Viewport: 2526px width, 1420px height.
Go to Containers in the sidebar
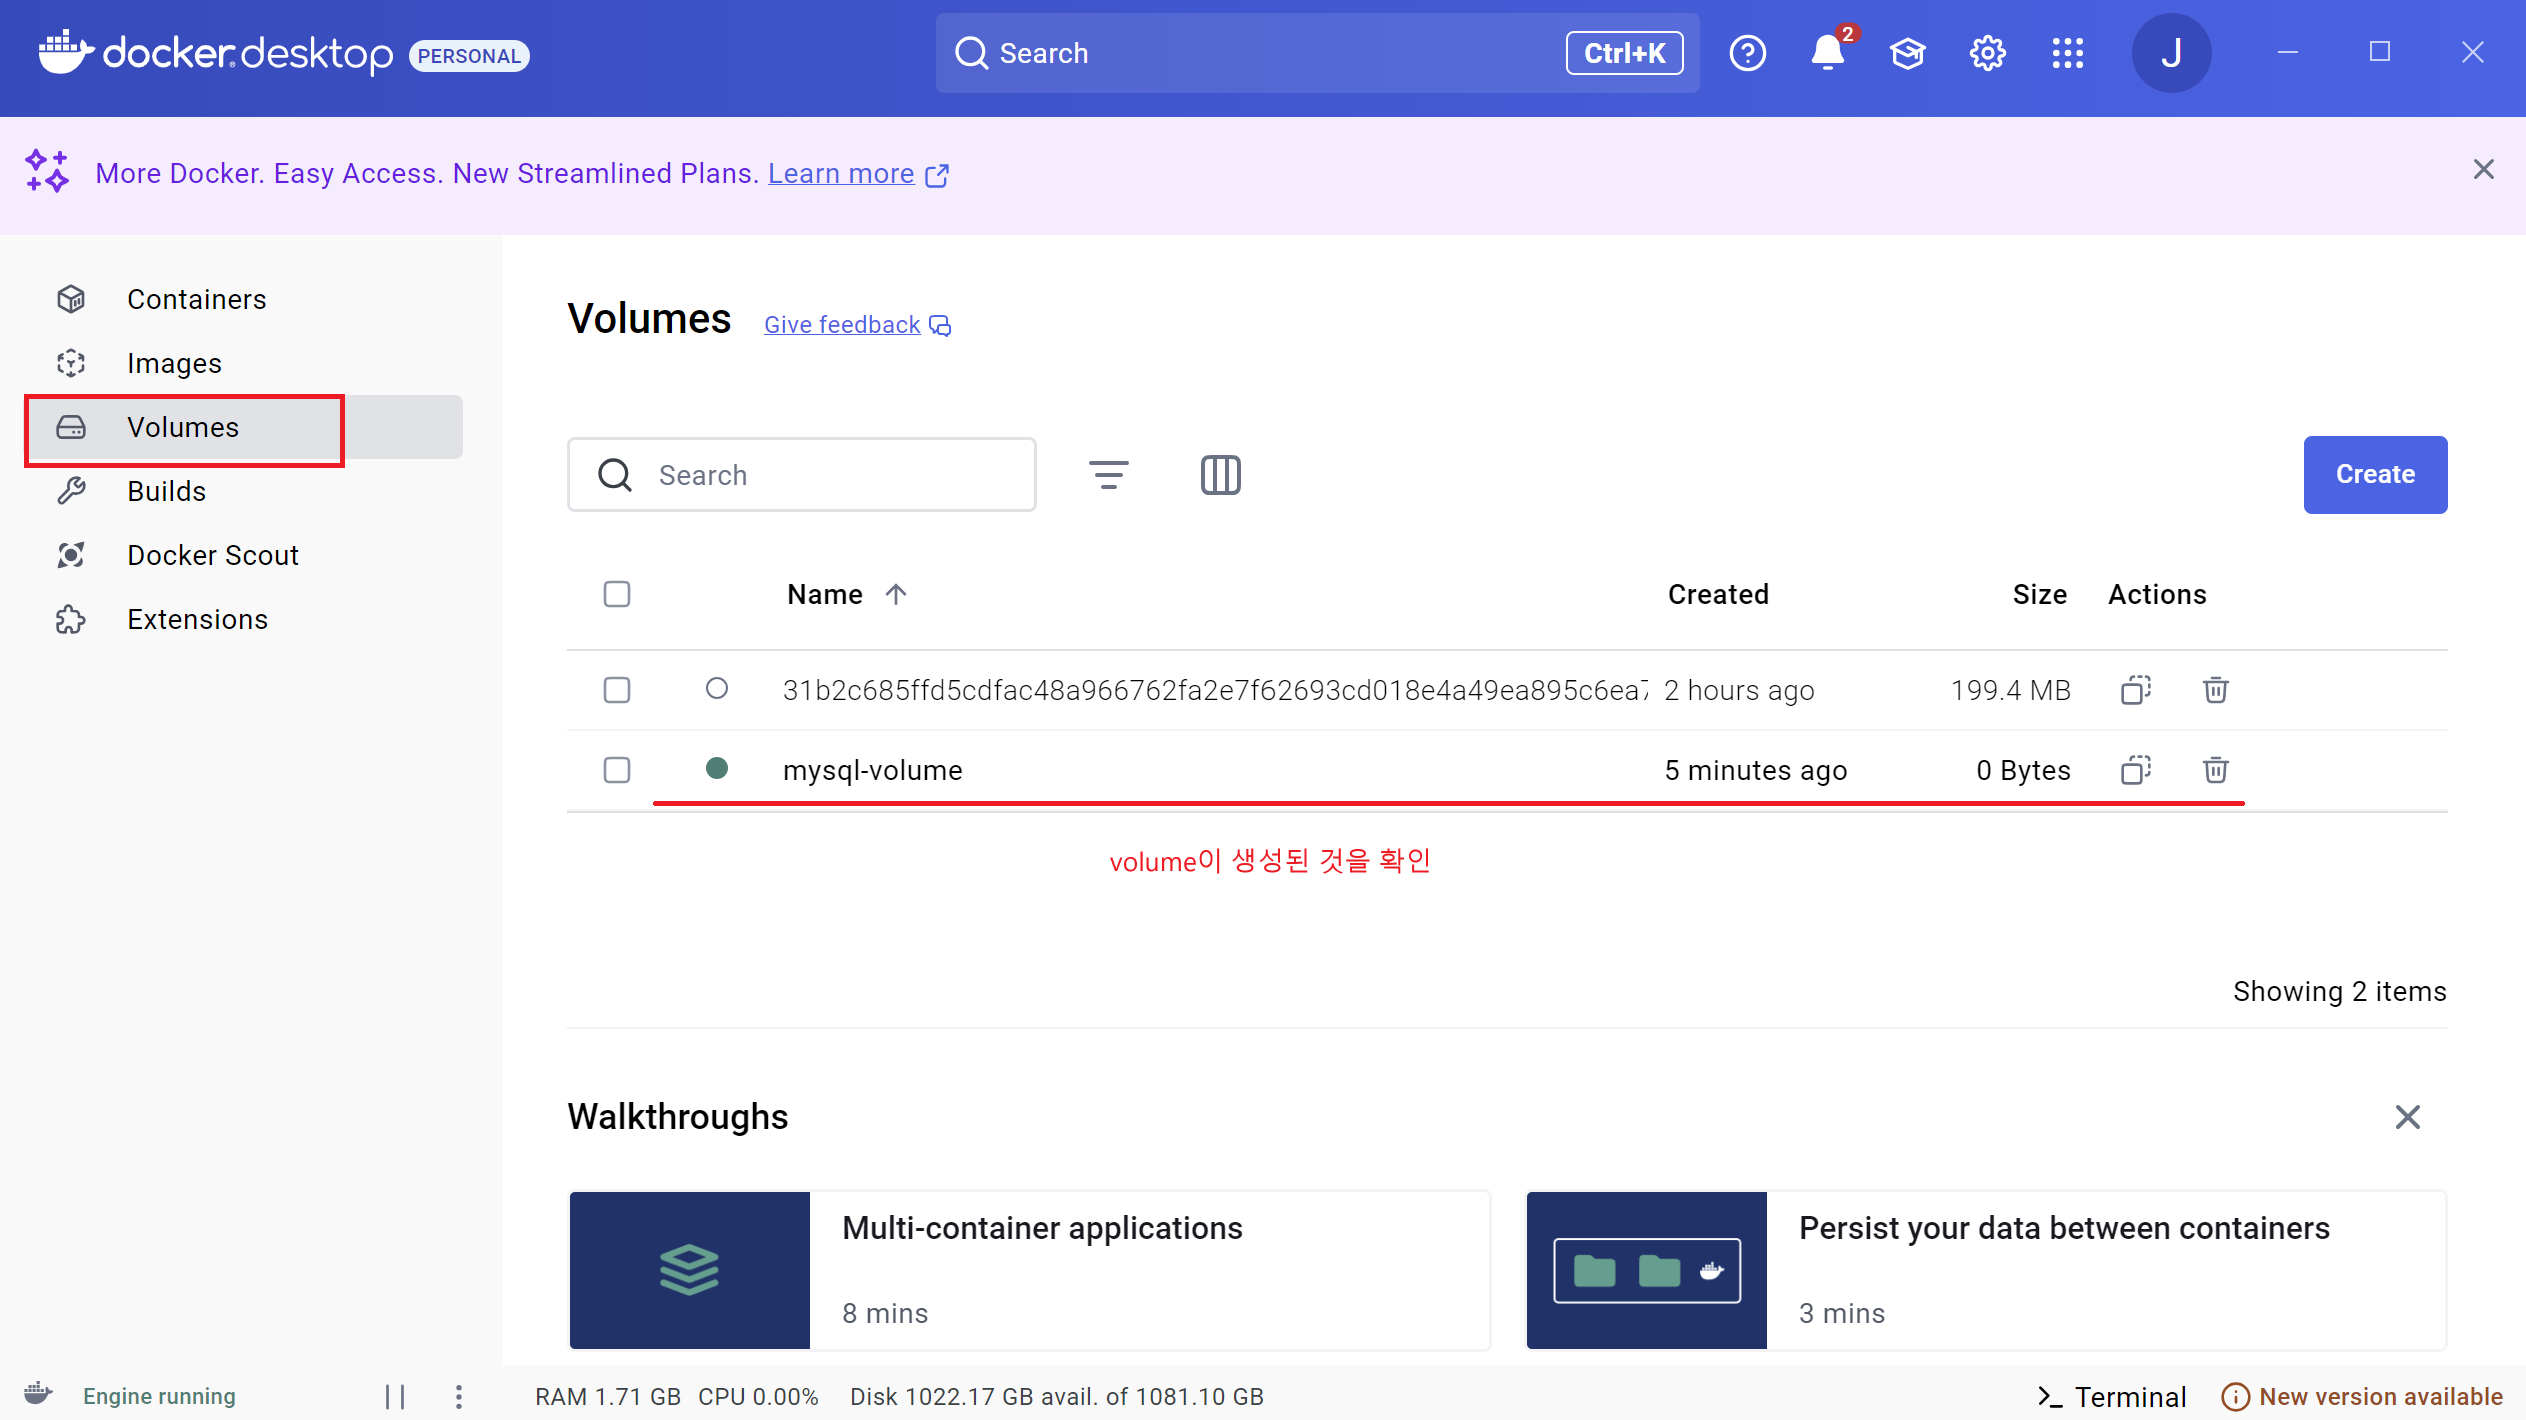point(196,299)
